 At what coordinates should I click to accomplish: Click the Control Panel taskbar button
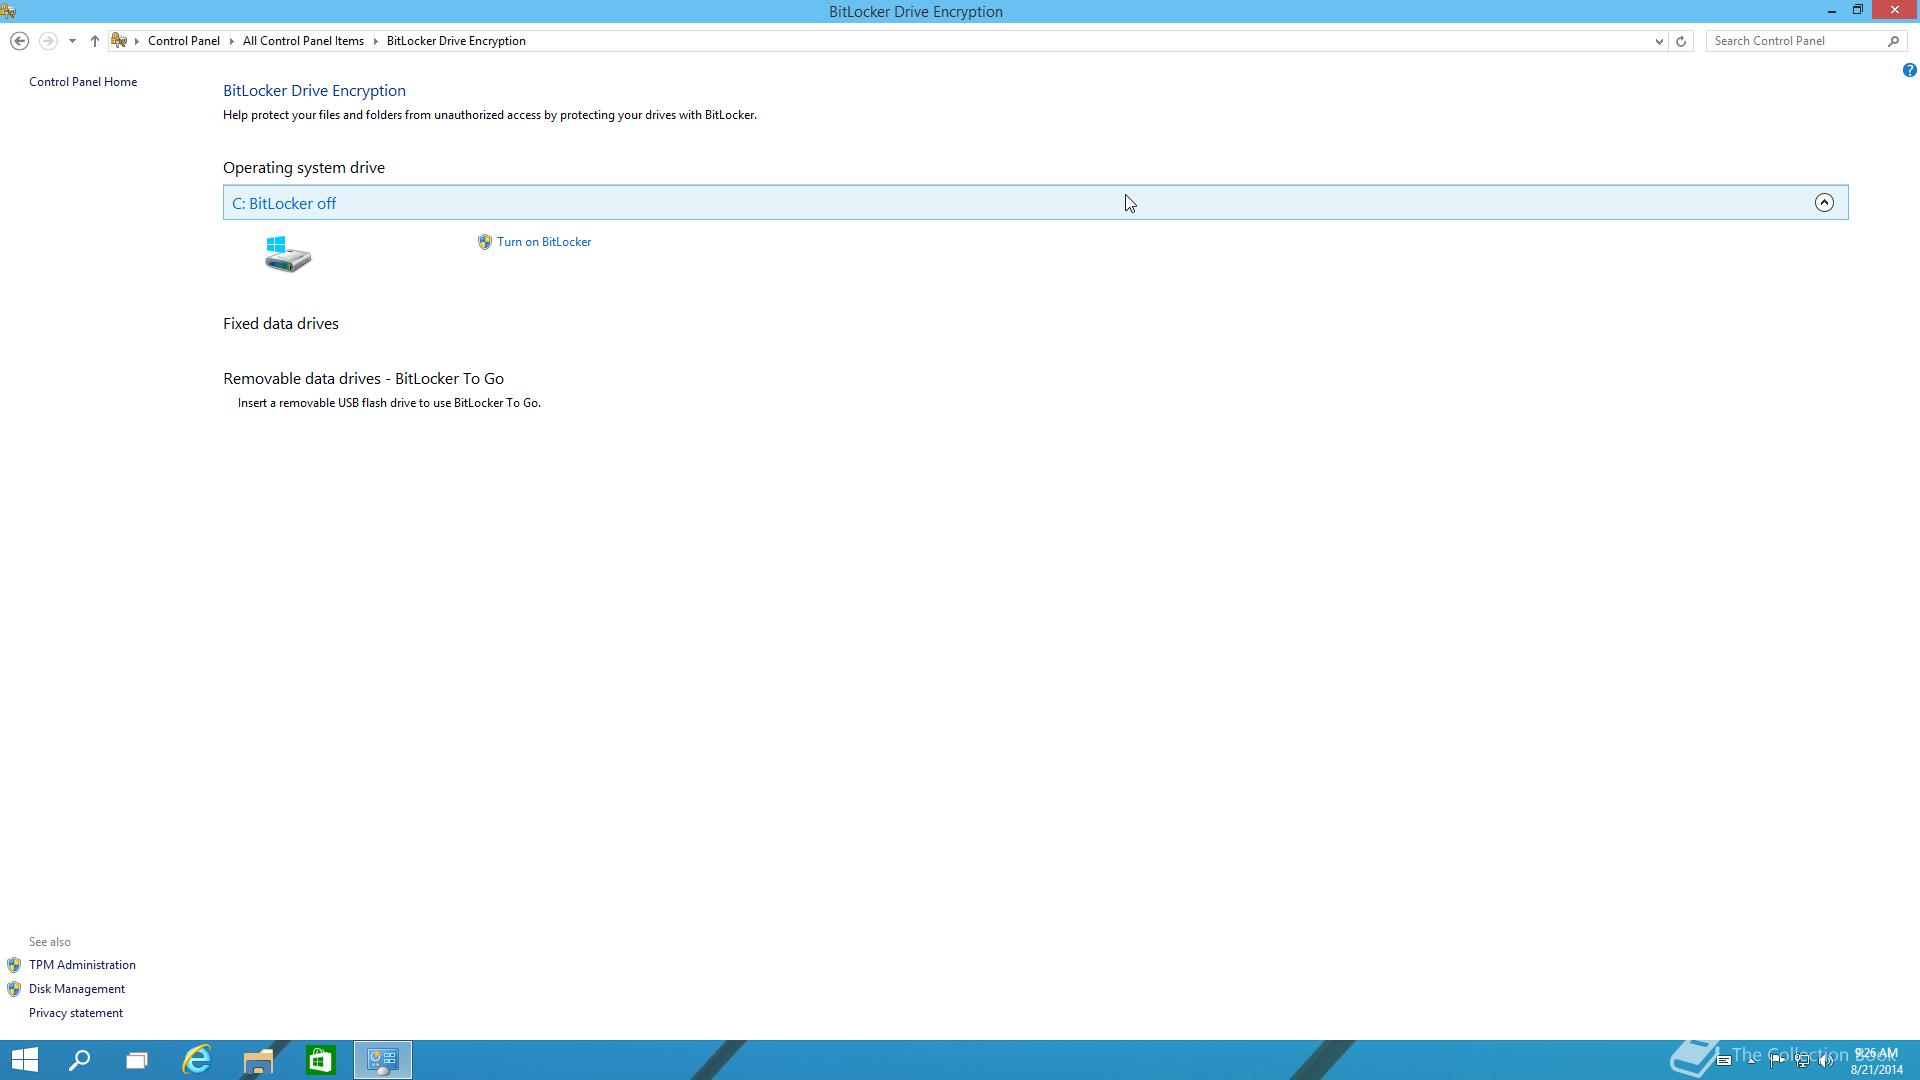(383, 1060)
